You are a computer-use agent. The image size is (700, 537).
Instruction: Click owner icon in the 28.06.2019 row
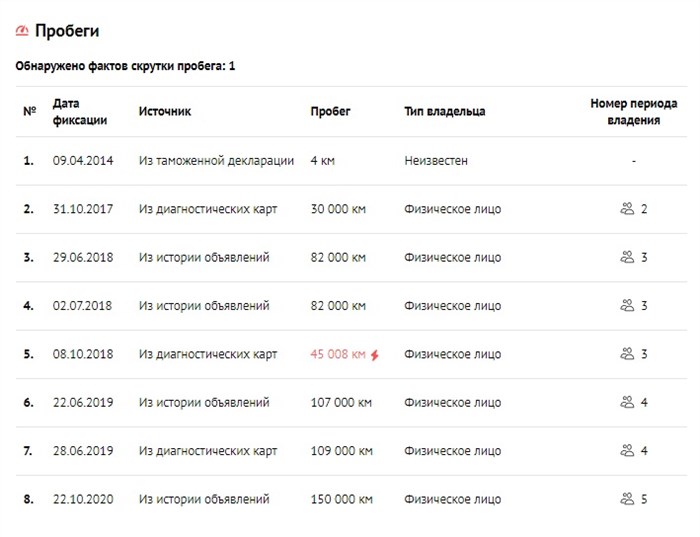tap(627, 451)
